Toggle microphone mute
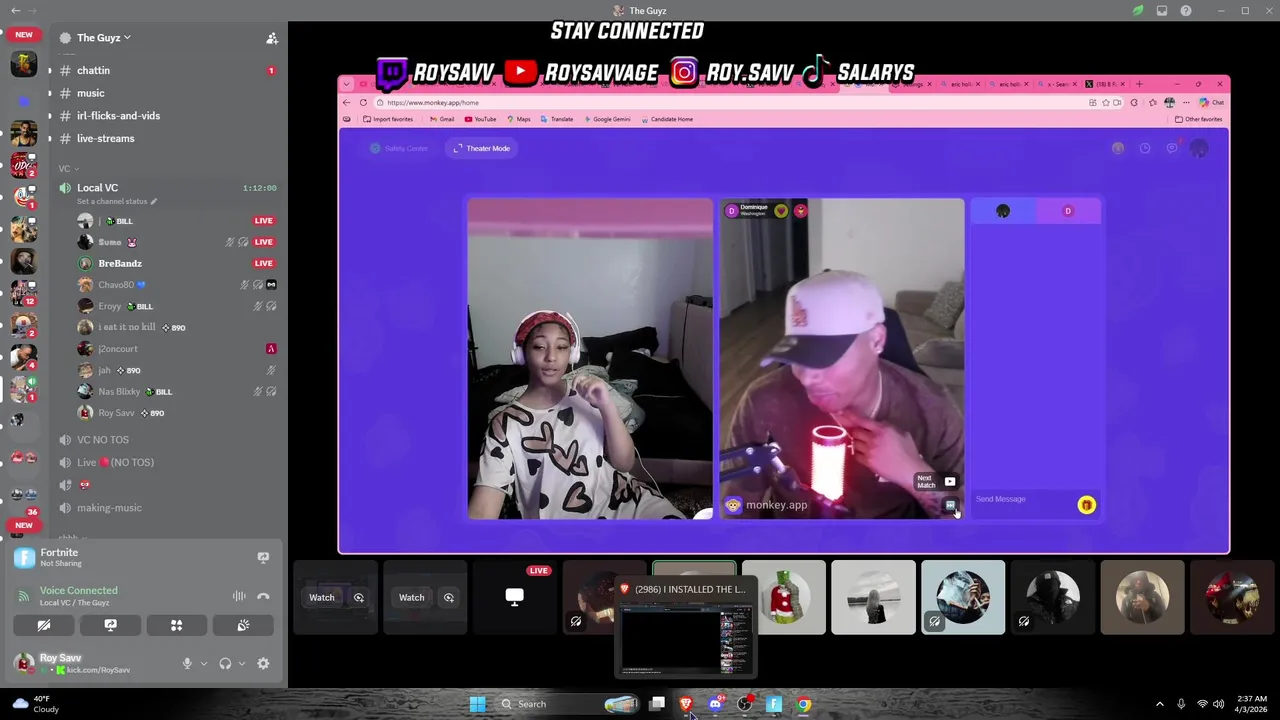Viewport: 1280px width, 720px height. point(187,664)
